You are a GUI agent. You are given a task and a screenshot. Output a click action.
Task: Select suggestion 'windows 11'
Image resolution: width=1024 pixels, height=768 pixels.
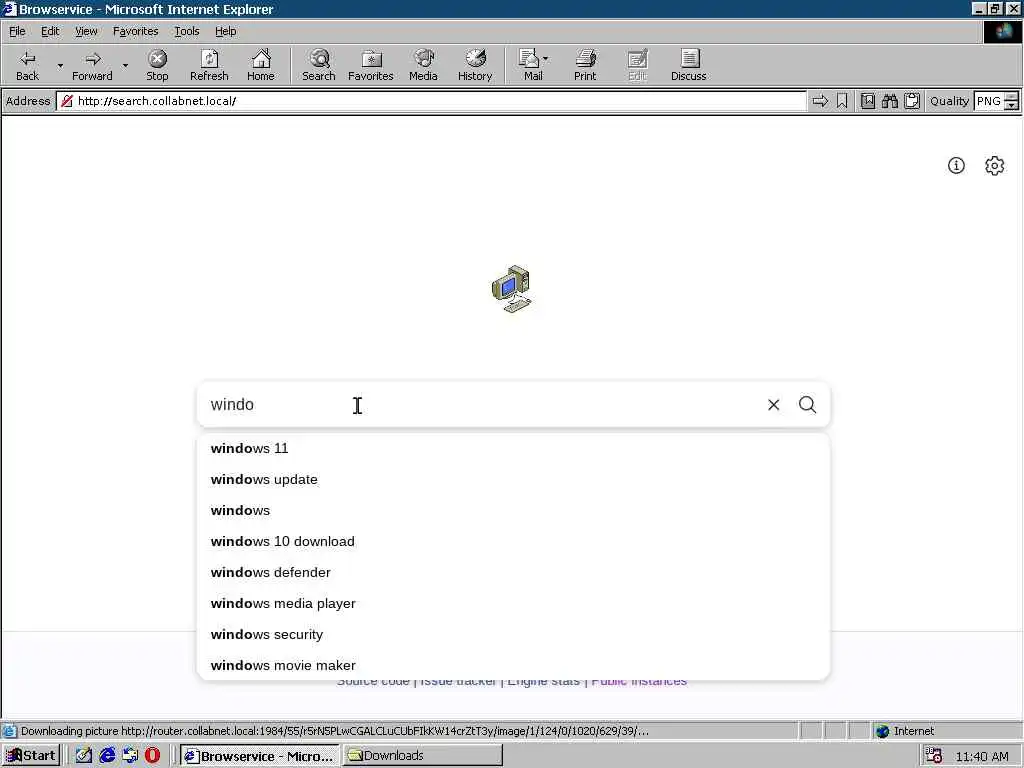513,449
